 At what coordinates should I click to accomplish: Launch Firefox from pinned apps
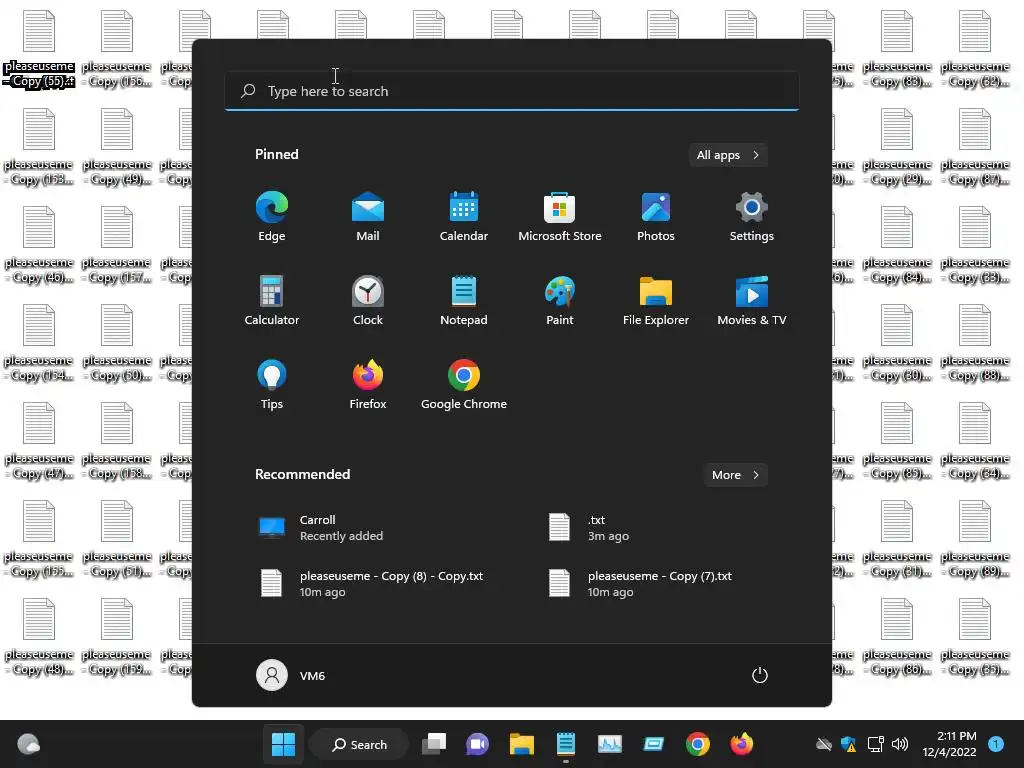[x=368, y=385]
